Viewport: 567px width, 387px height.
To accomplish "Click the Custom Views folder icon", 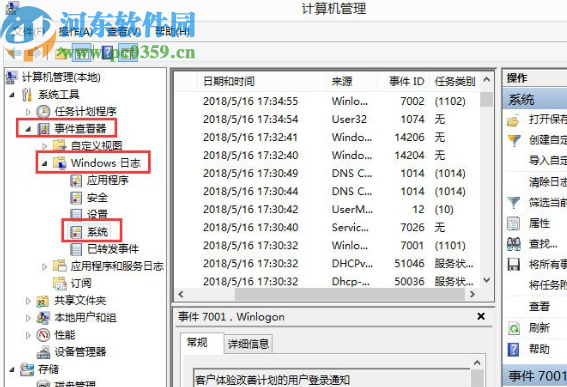I will click(x=60, y=146).
